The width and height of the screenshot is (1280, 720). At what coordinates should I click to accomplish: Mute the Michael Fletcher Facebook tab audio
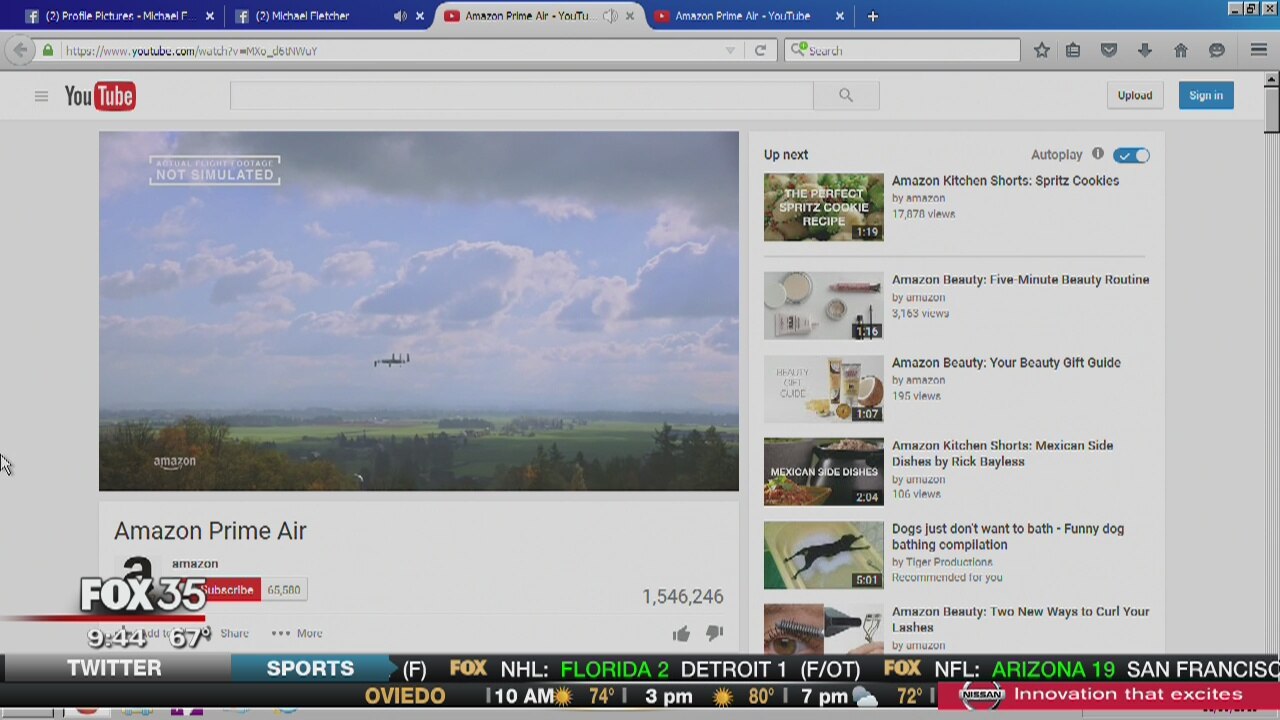(400, 16)
